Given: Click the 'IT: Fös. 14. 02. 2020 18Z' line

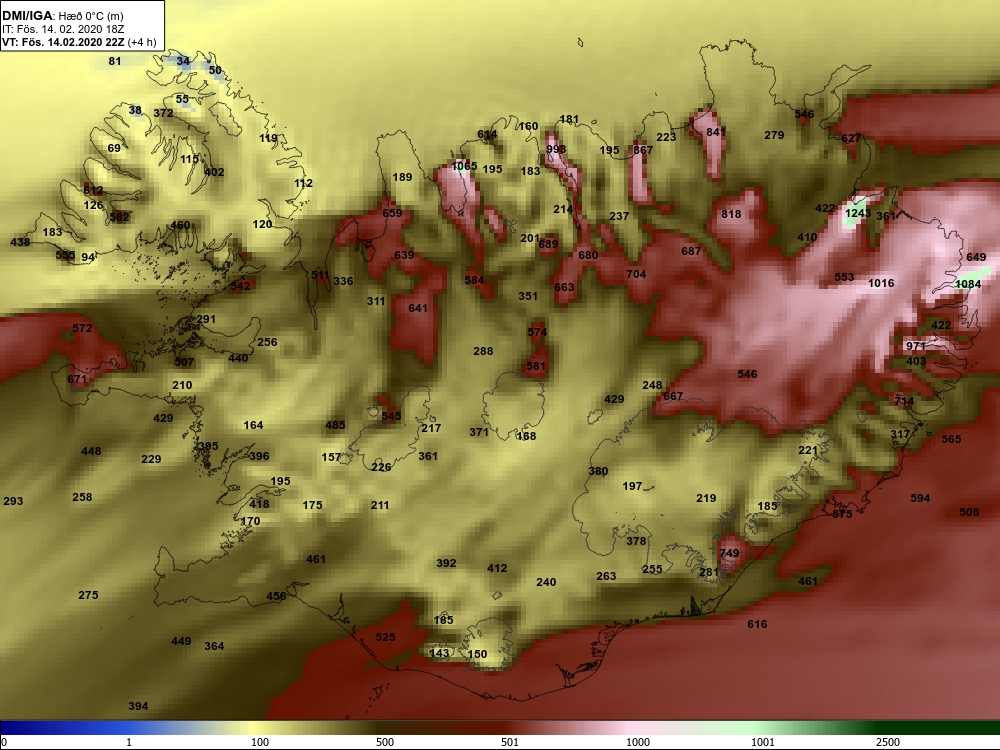Looking at the screenshot, I should click(63, 29).
